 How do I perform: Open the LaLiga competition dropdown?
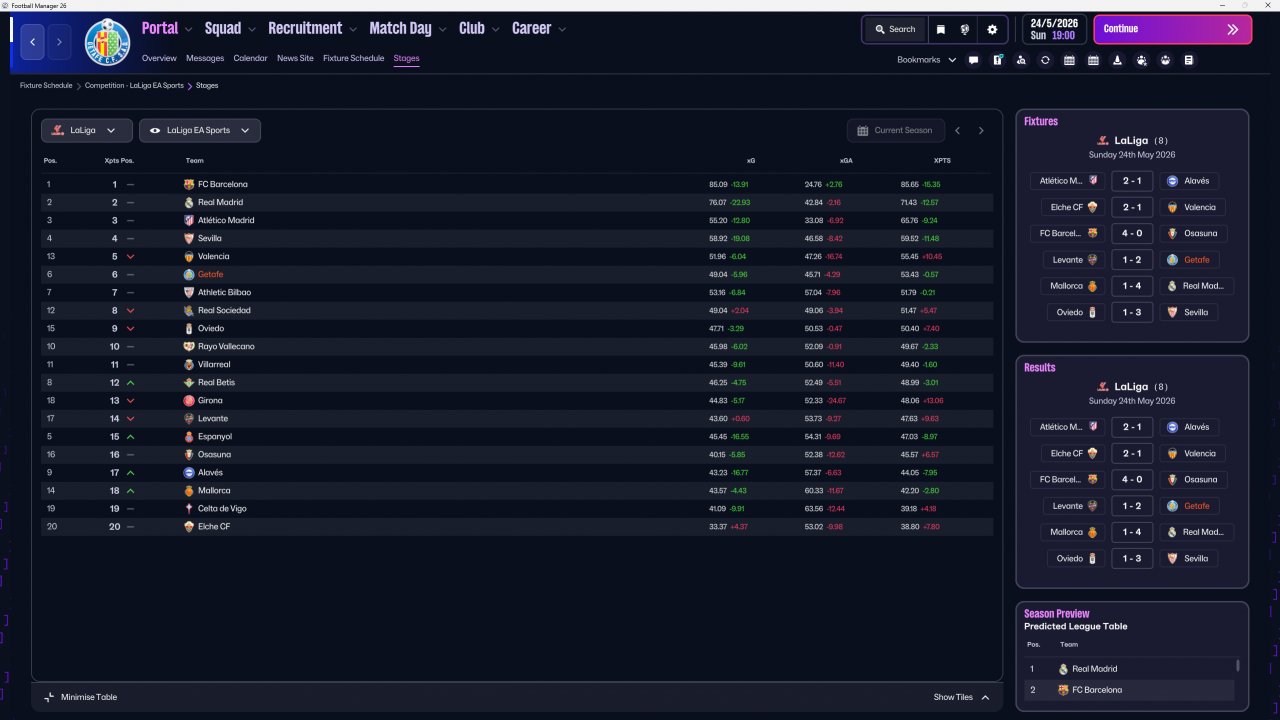(86, 131)
